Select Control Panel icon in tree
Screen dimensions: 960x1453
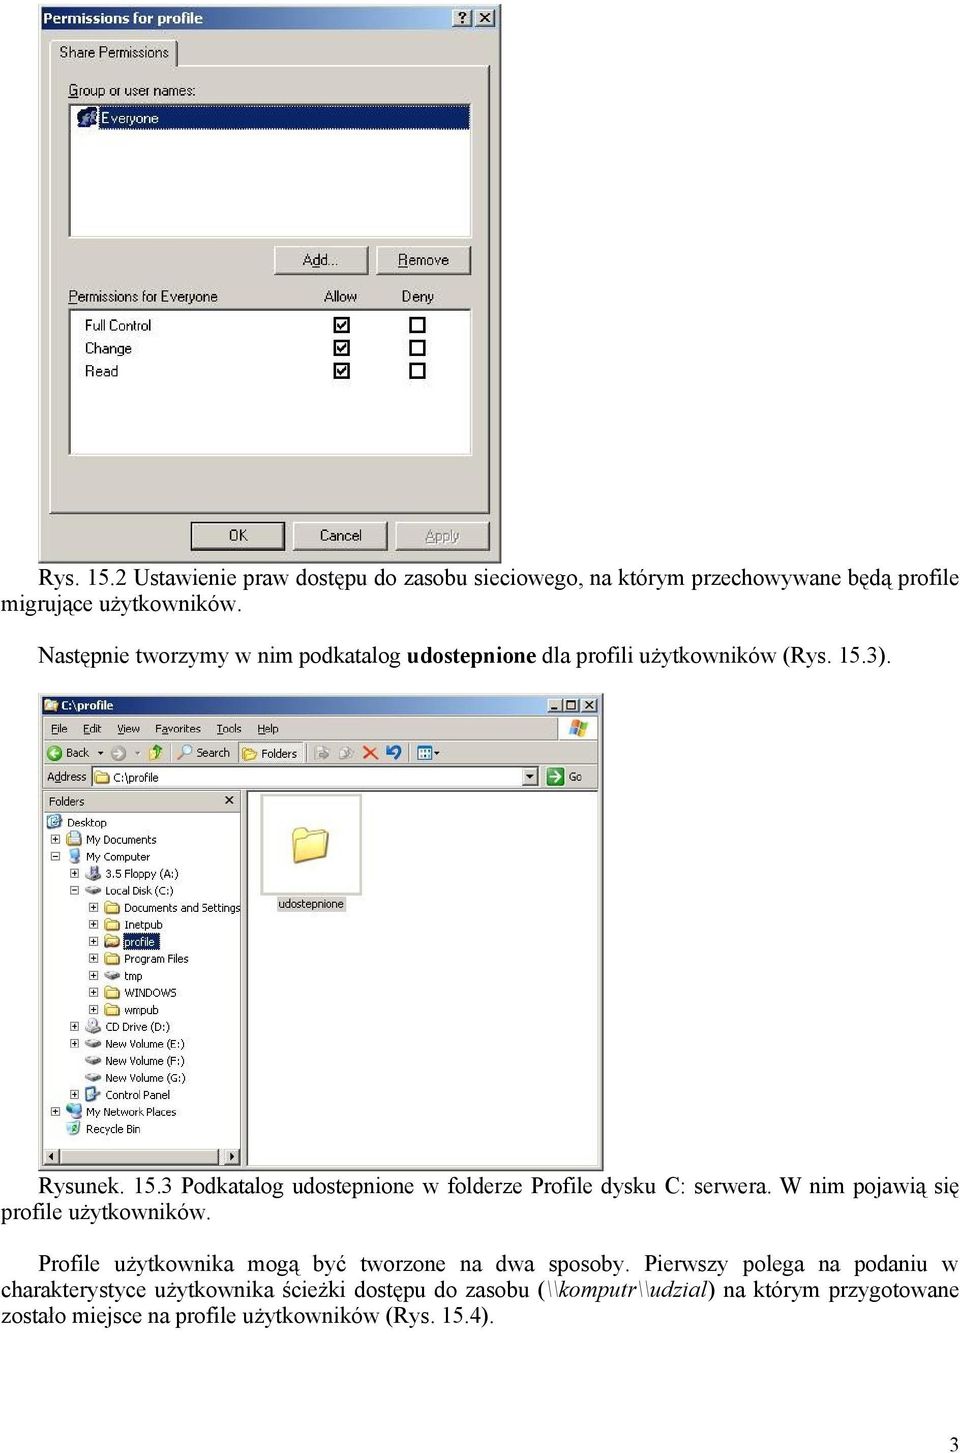93,1094
